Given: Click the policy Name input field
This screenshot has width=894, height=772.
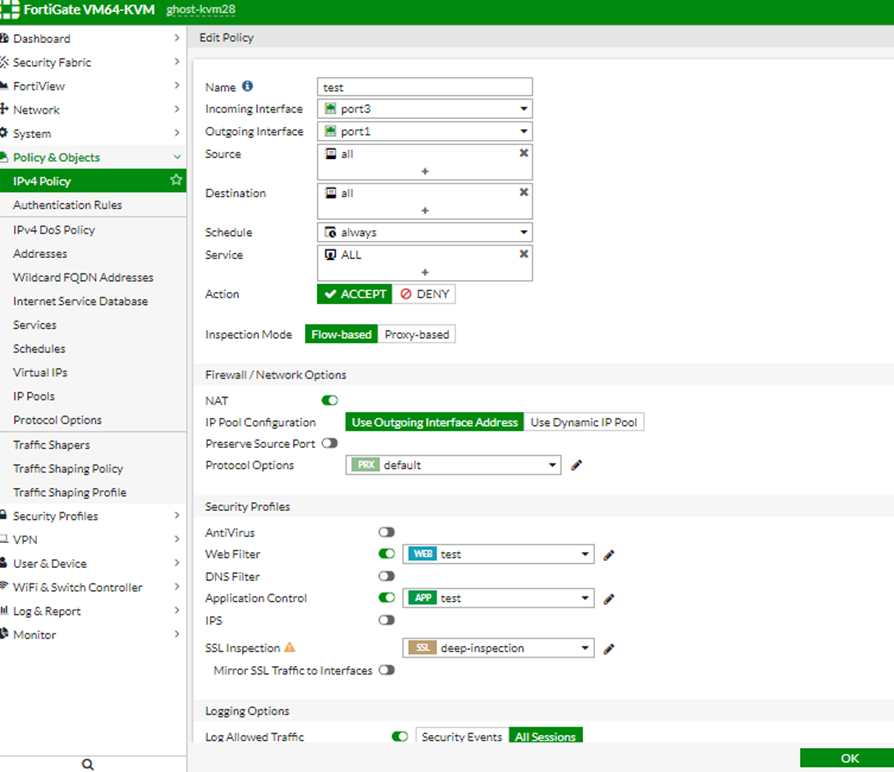Looking at the screenshot, I should tap(425, 88).
